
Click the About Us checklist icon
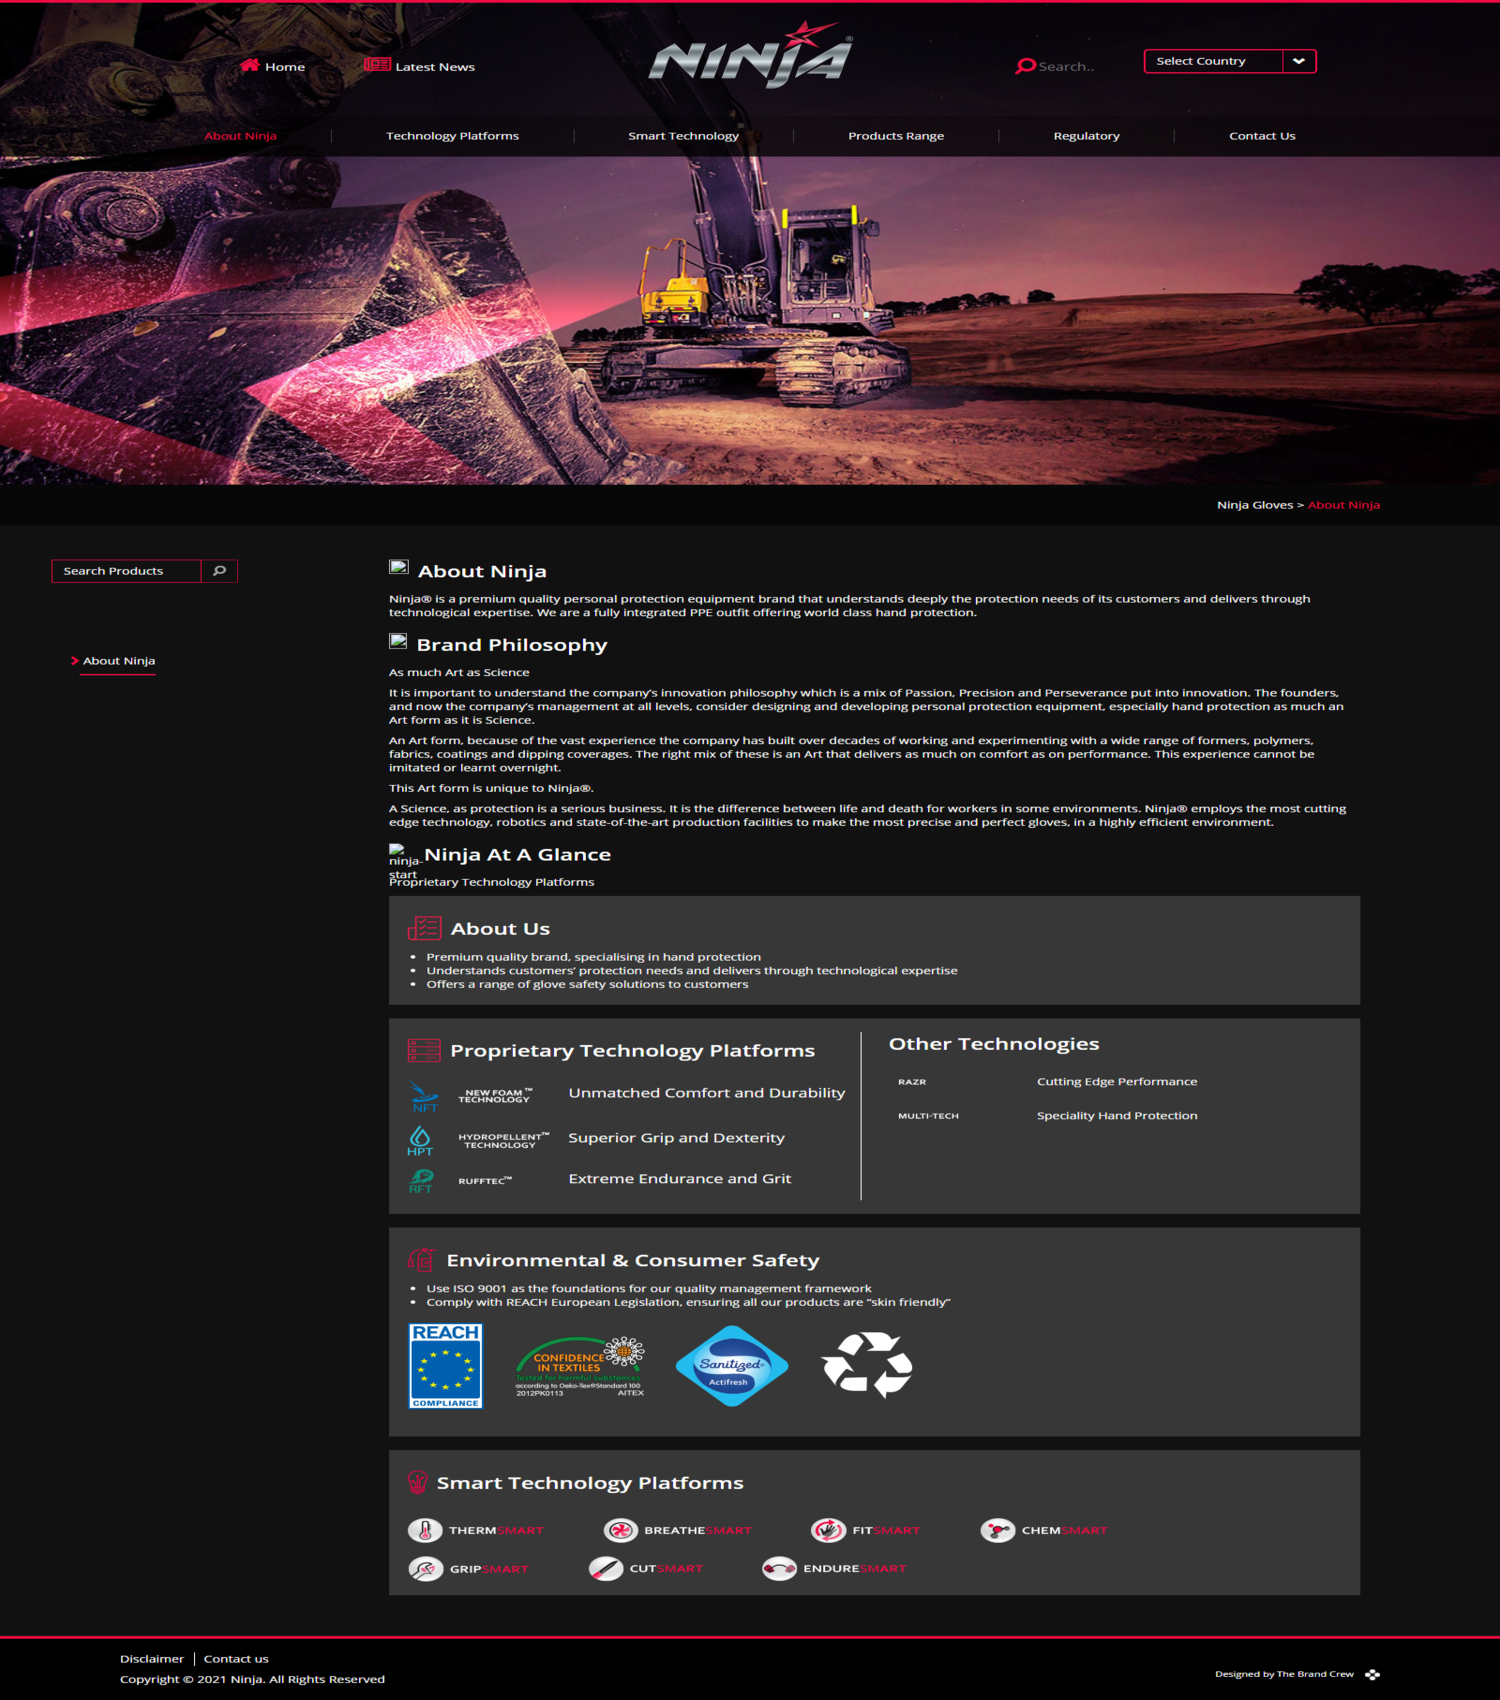tap(424, 928)
